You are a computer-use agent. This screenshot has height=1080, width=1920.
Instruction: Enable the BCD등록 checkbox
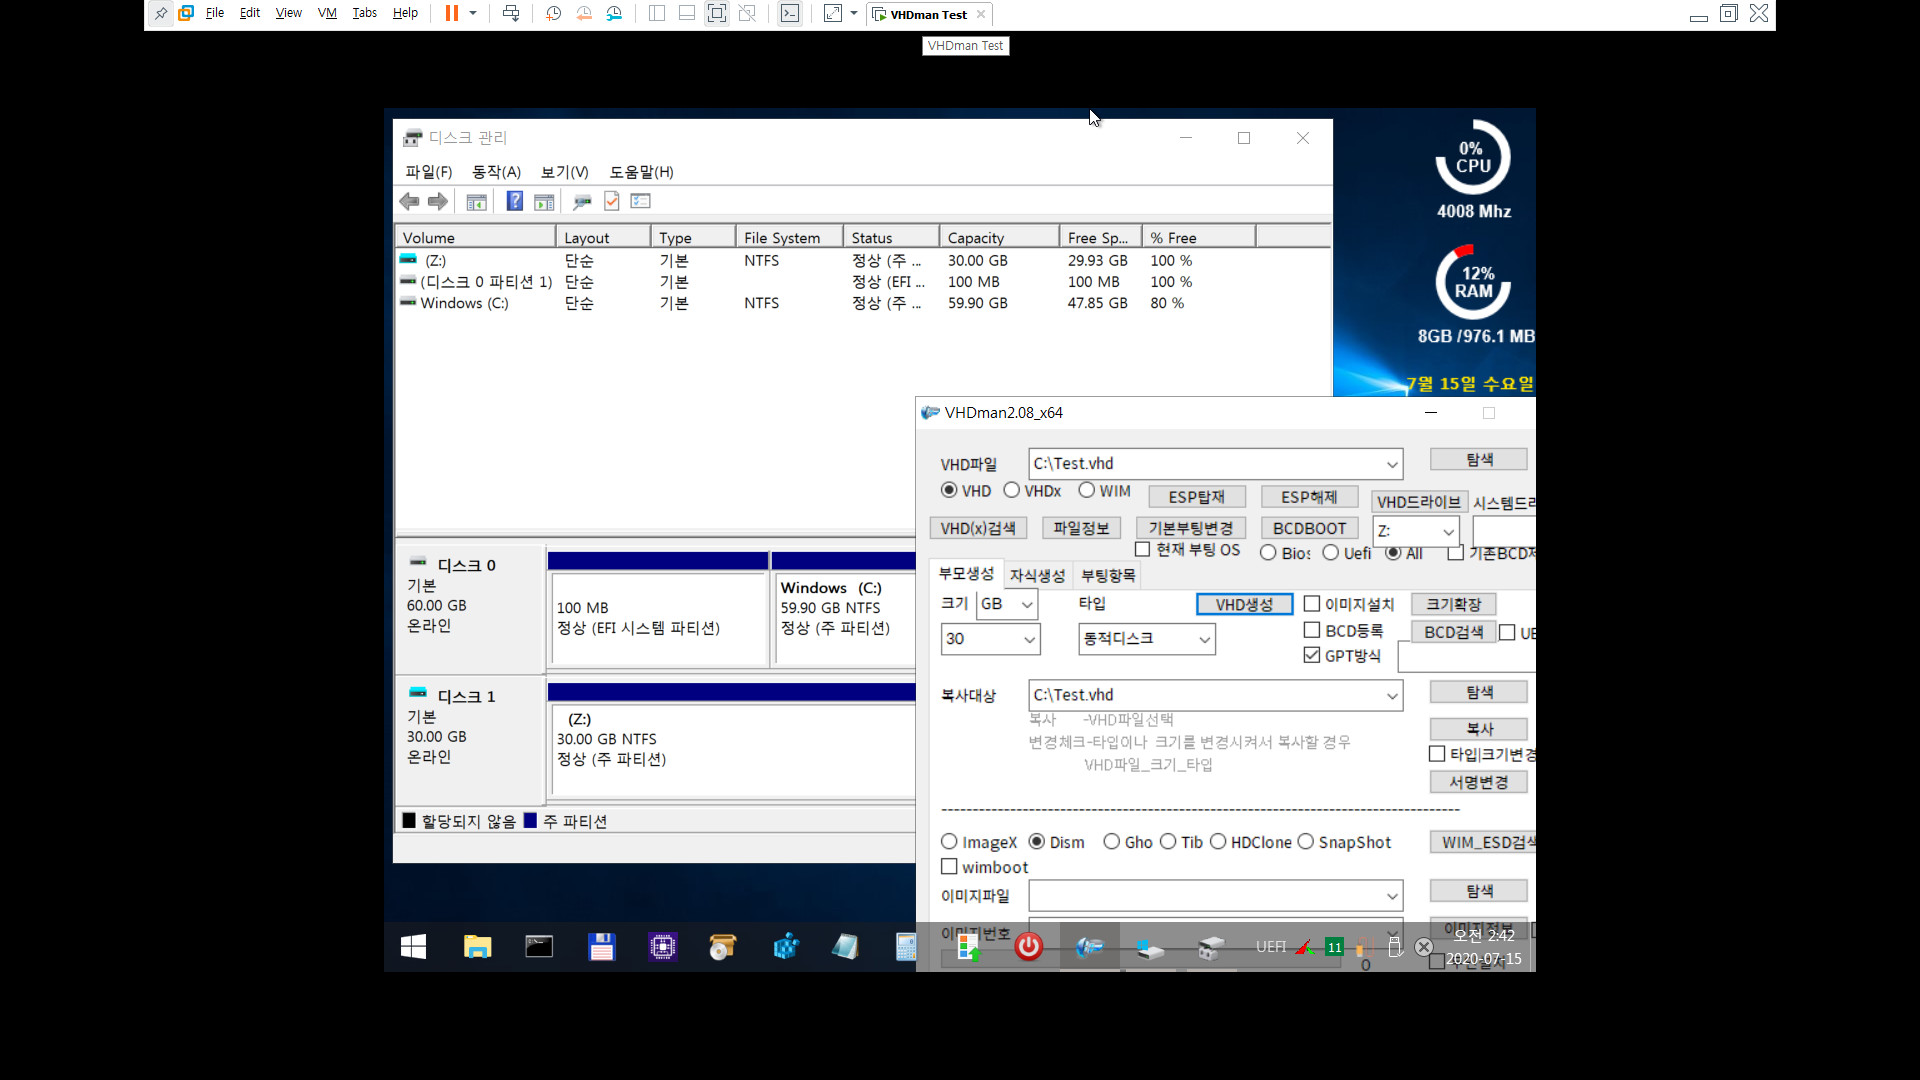1312,630
